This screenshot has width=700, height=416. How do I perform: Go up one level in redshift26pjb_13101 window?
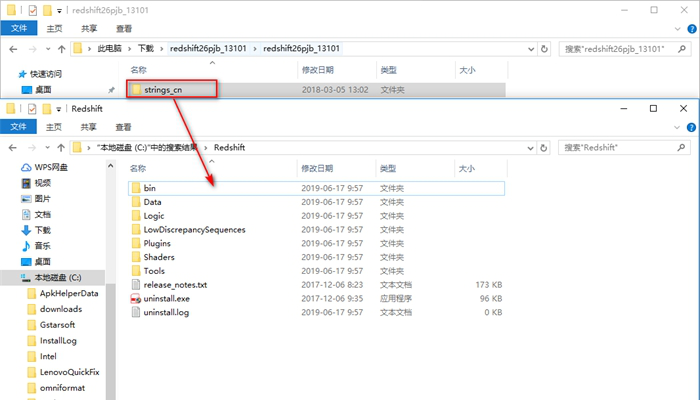point(62,49)
